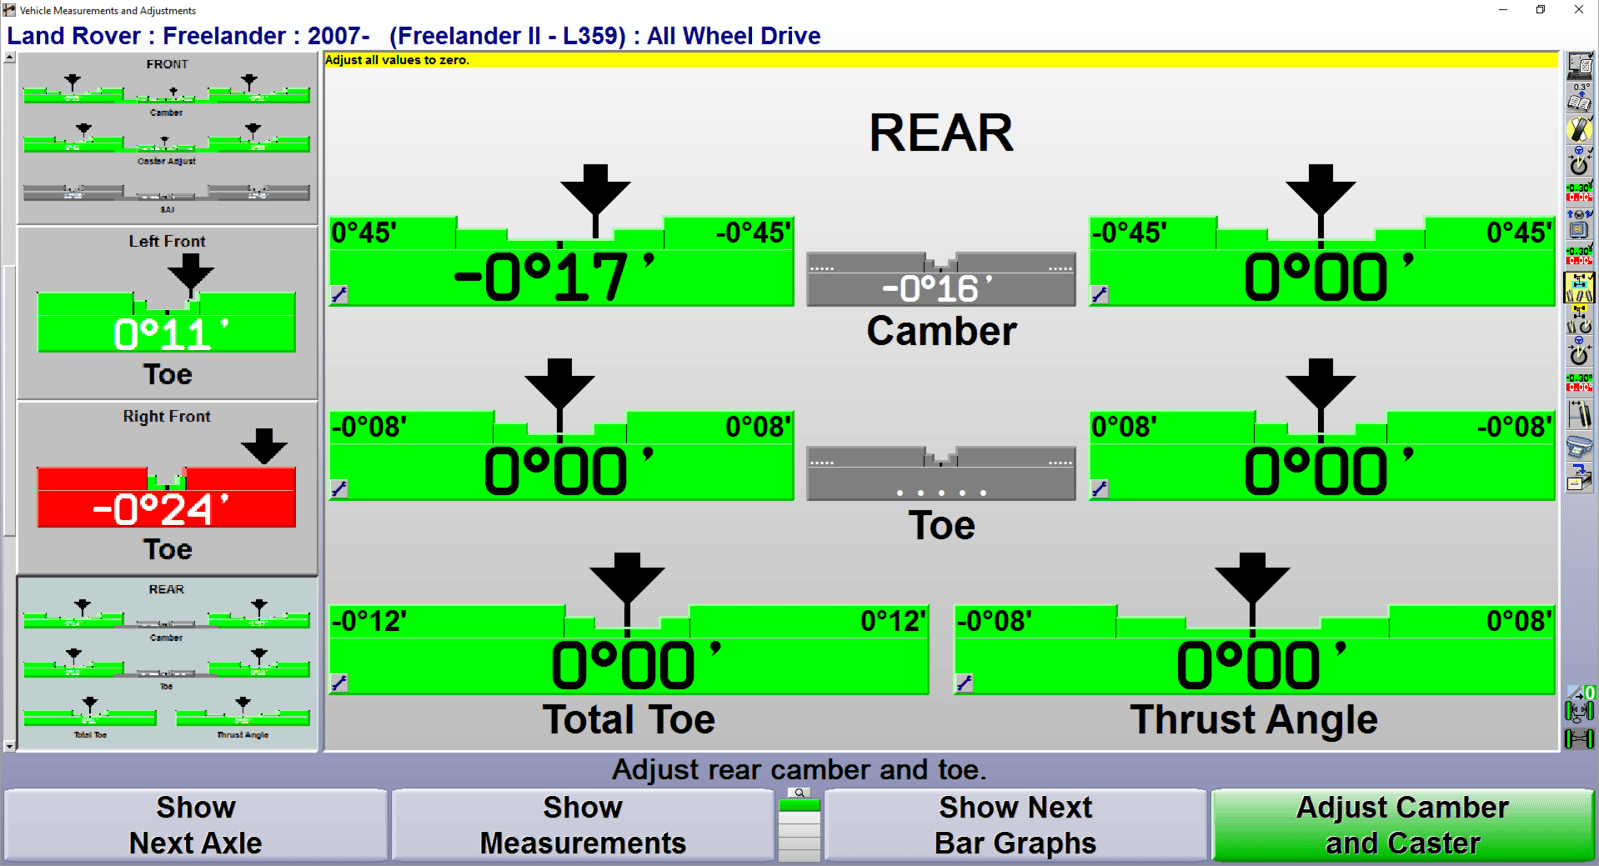The height and width of the screenshot is (866, 1599).
Task: Click the Thrust Angle bar graph
Action: tap(1255, 649)
